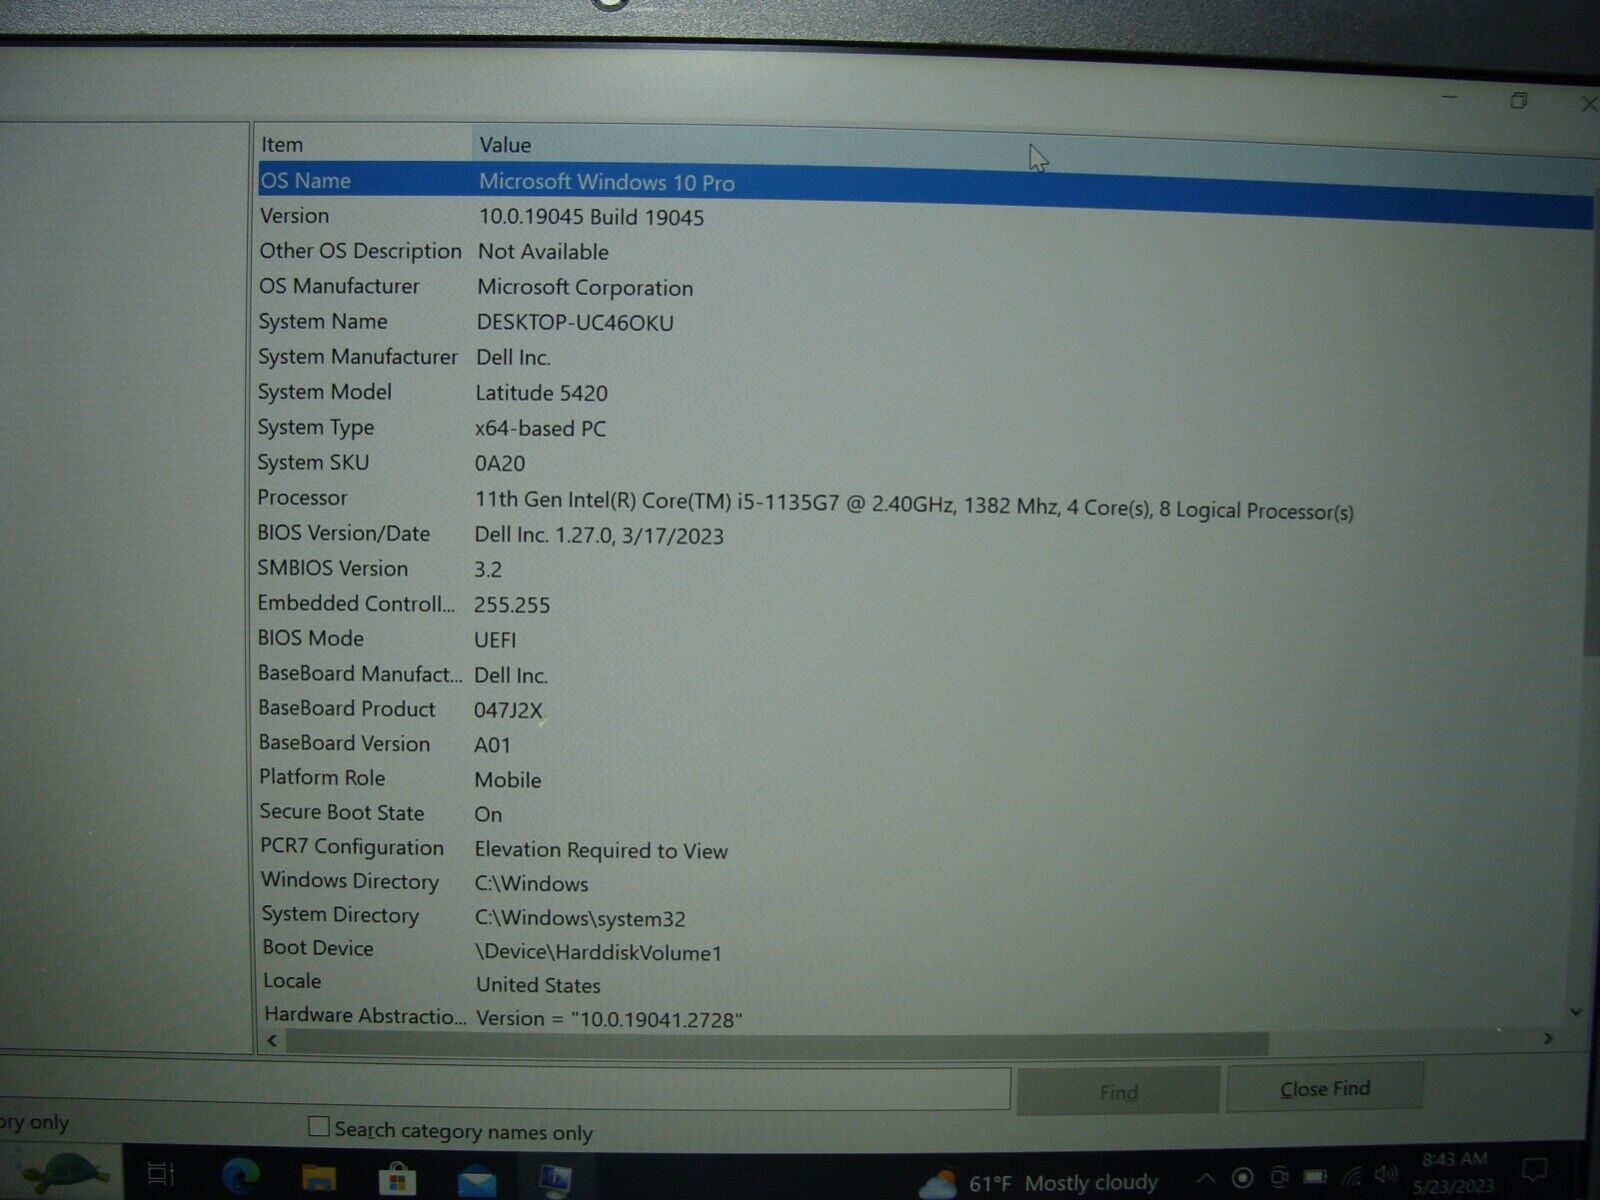Image resolution: width=1600 pixels, height=1200 pixels.
Task: Click the value DESKTOP-UC46OKU
Action: pos(575,323)
